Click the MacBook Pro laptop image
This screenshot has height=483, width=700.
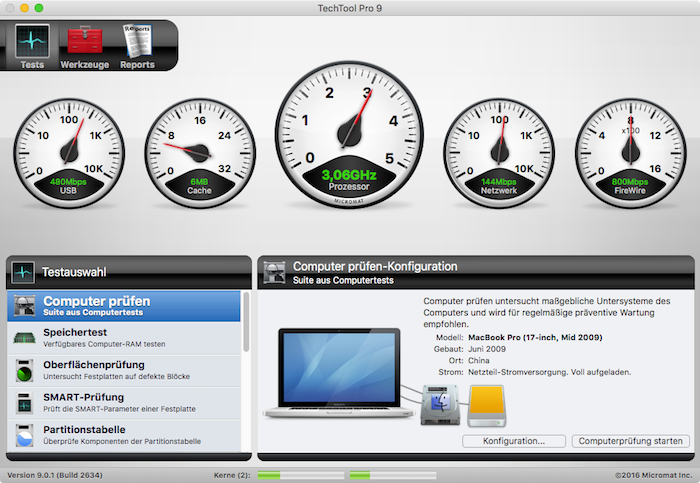(339, 373)
